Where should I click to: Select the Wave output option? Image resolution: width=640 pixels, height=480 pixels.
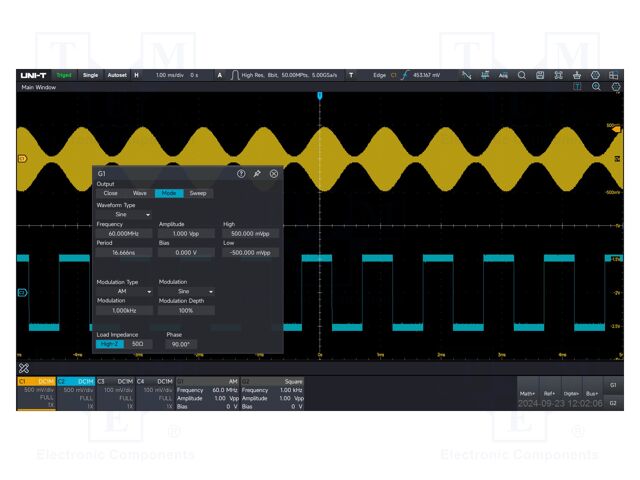tap(140, 193)
